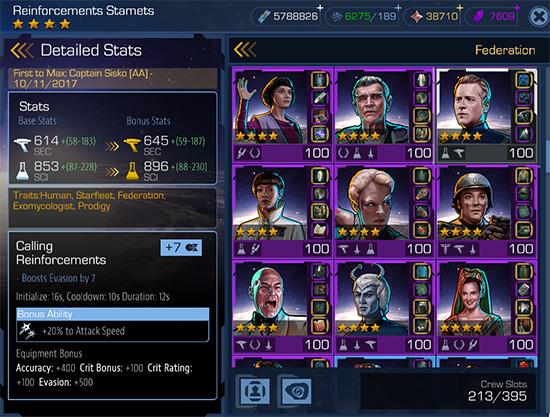Select the Picard crew card
Image resolution: width=550 pixels, height=417 pixels.
point(283,307)
